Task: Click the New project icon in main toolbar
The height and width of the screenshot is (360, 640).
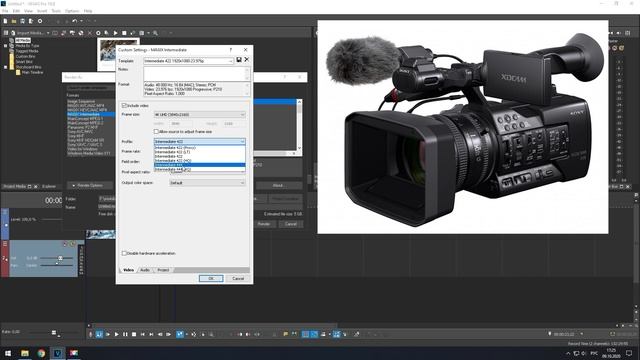Action: (5, 21)
